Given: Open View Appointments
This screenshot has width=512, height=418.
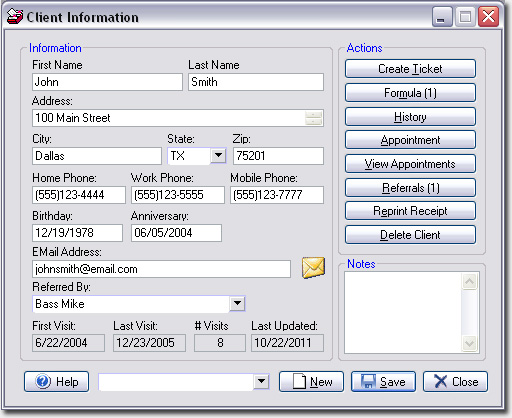Looking at the screenshot, I should click(x=410, y=164).
